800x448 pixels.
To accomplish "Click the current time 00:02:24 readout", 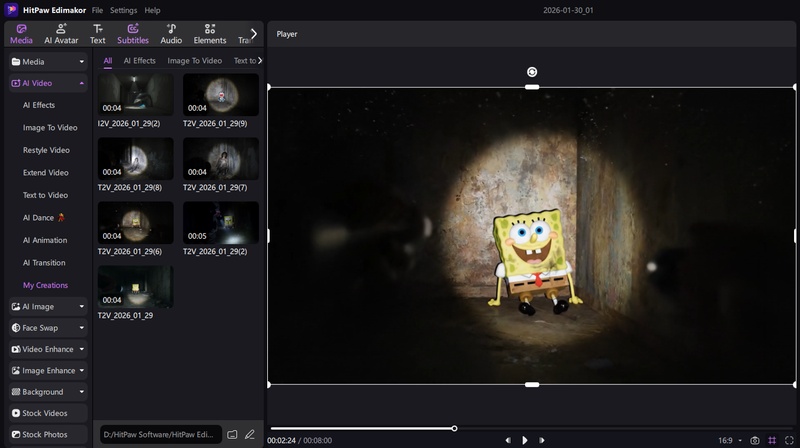I will 281,440.
